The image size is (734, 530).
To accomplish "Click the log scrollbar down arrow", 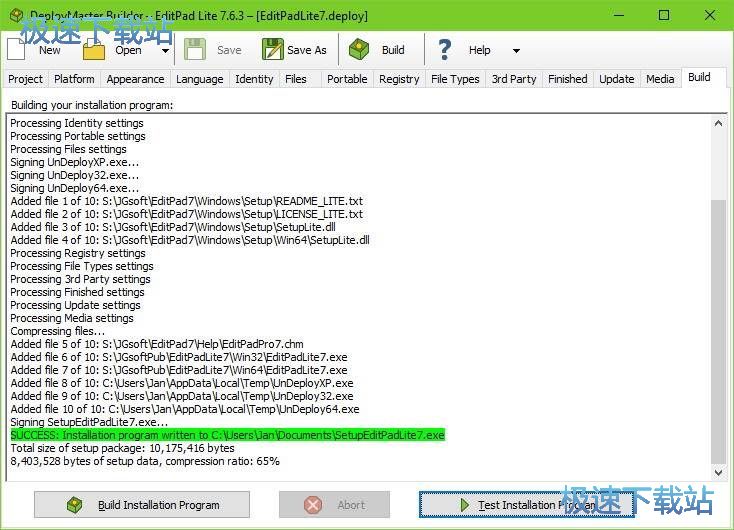I will point(719,472).
